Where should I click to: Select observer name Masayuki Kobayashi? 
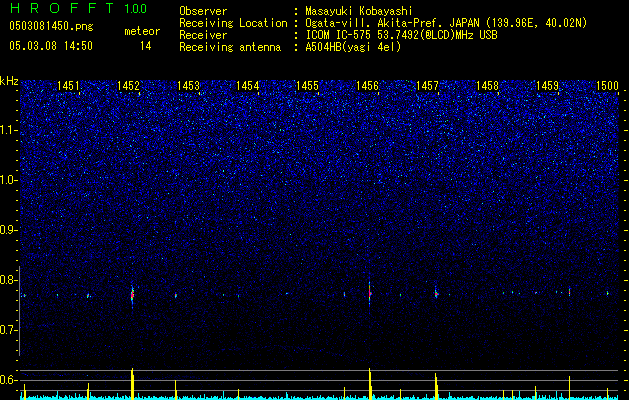click(x=359, y=11)
